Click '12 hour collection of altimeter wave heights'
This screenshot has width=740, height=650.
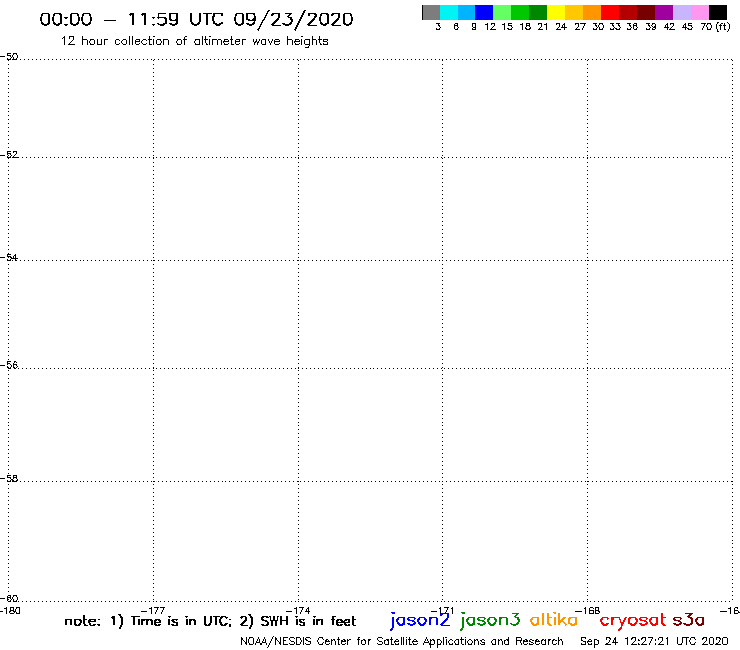point(194,41)
